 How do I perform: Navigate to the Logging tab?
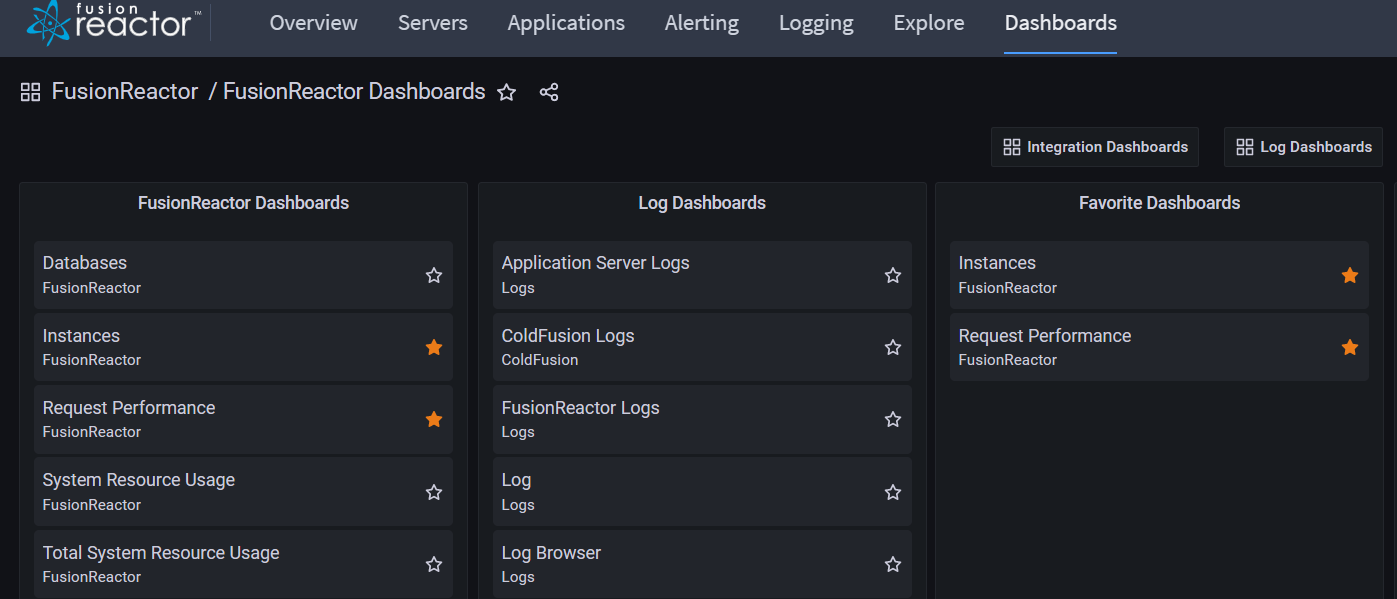[x=816, y=23]
